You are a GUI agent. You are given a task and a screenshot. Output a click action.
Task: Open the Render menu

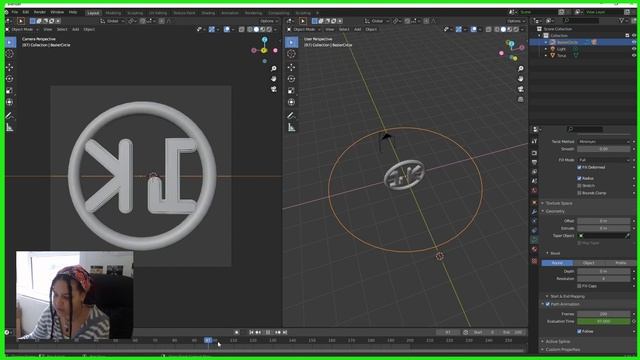pyautogui.click(x=40, y=12)
